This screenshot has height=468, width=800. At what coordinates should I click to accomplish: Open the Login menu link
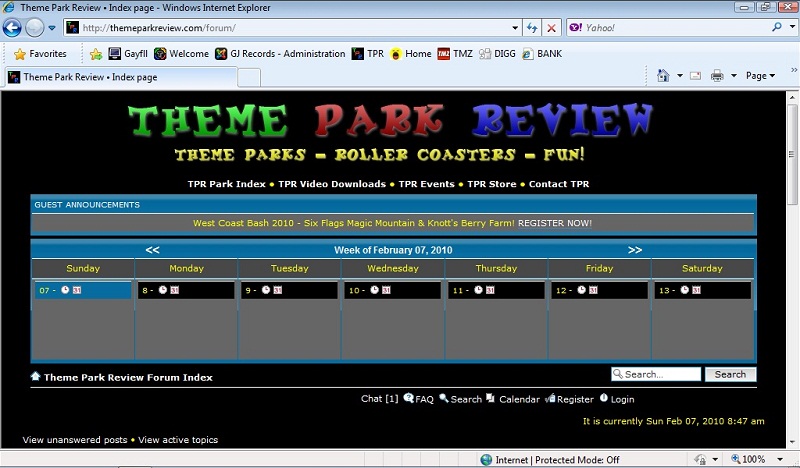[x=617, y=399]
